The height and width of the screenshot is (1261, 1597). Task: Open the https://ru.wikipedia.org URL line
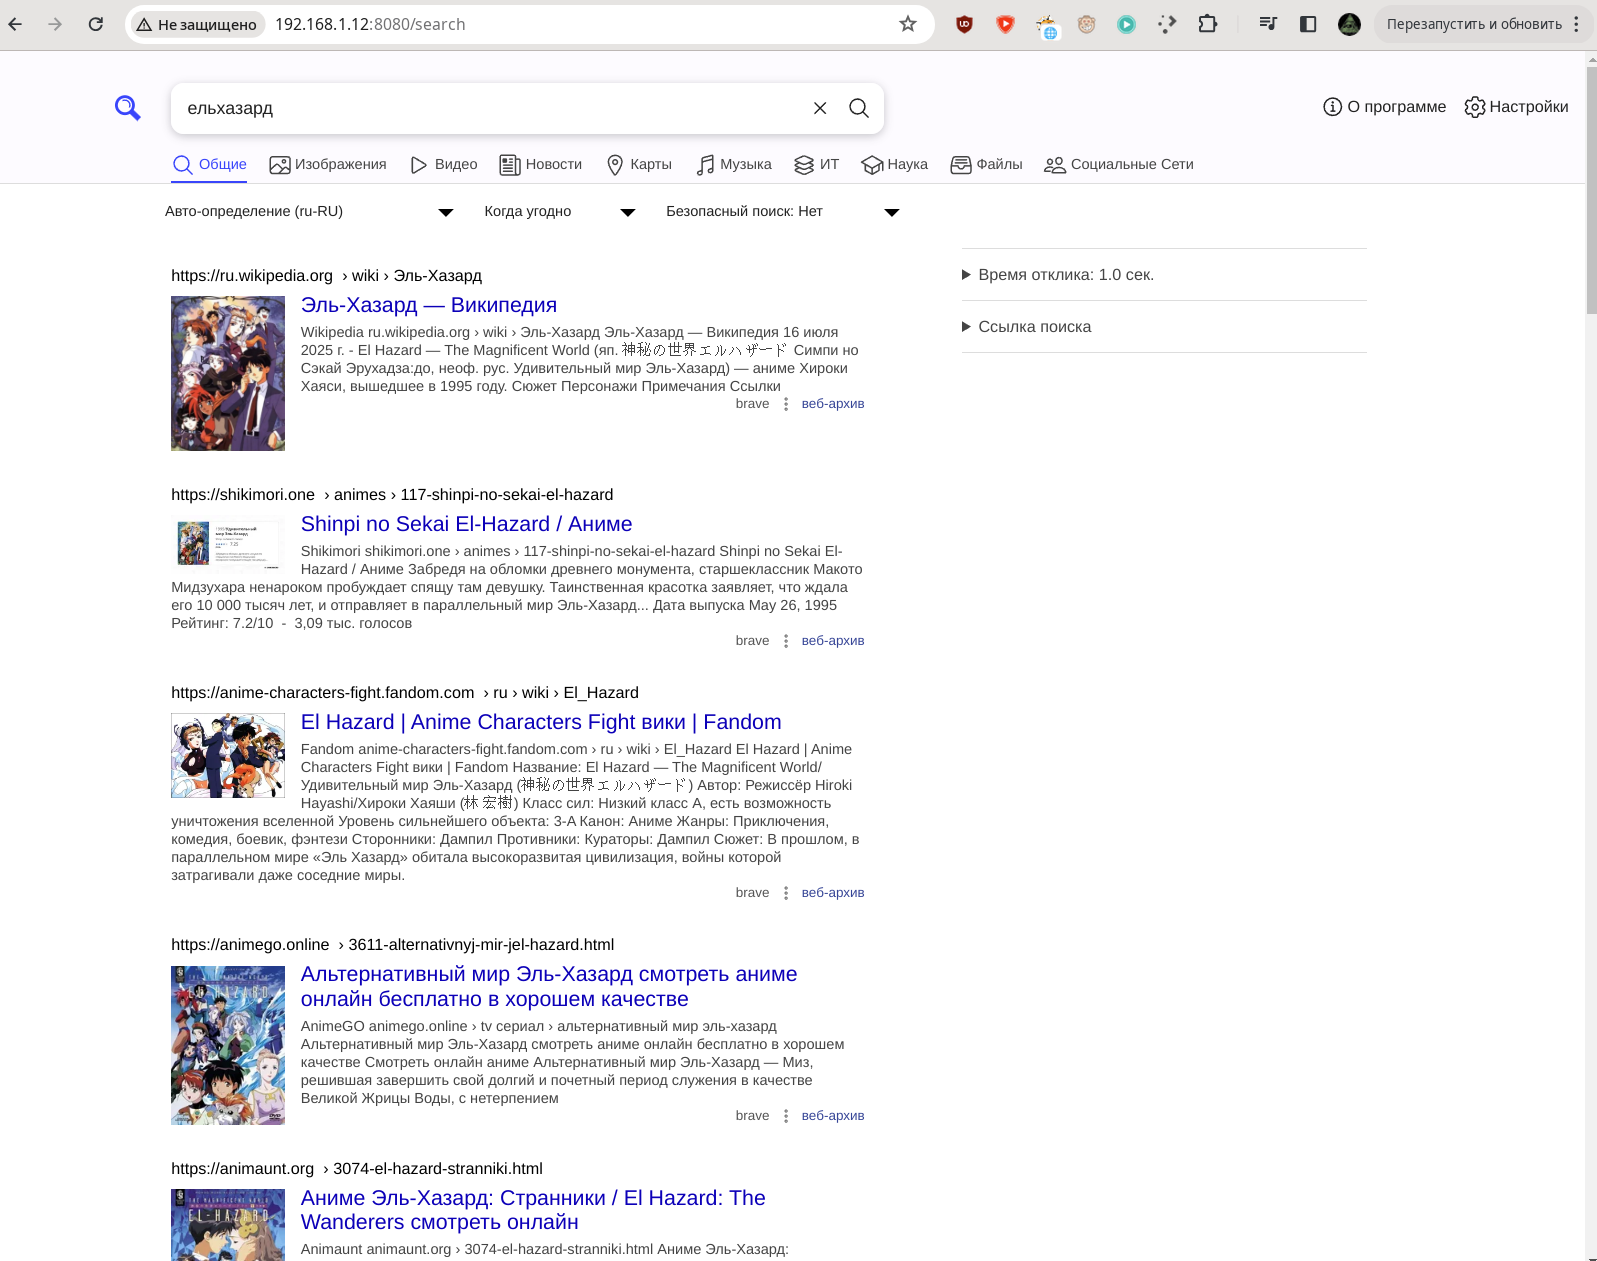[326, 276]
